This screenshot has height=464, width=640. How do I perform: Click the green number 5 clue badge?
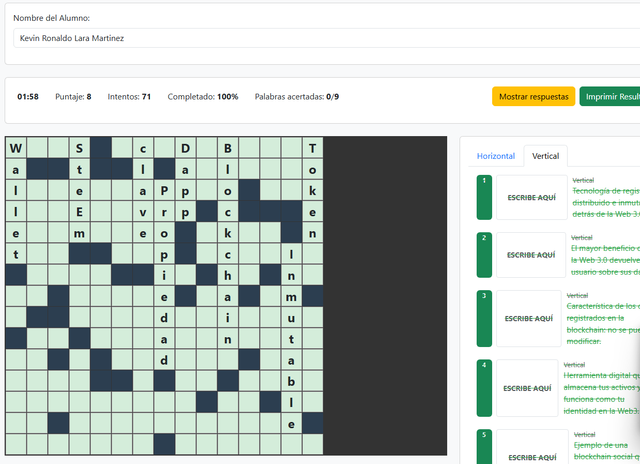pos(484,447)
